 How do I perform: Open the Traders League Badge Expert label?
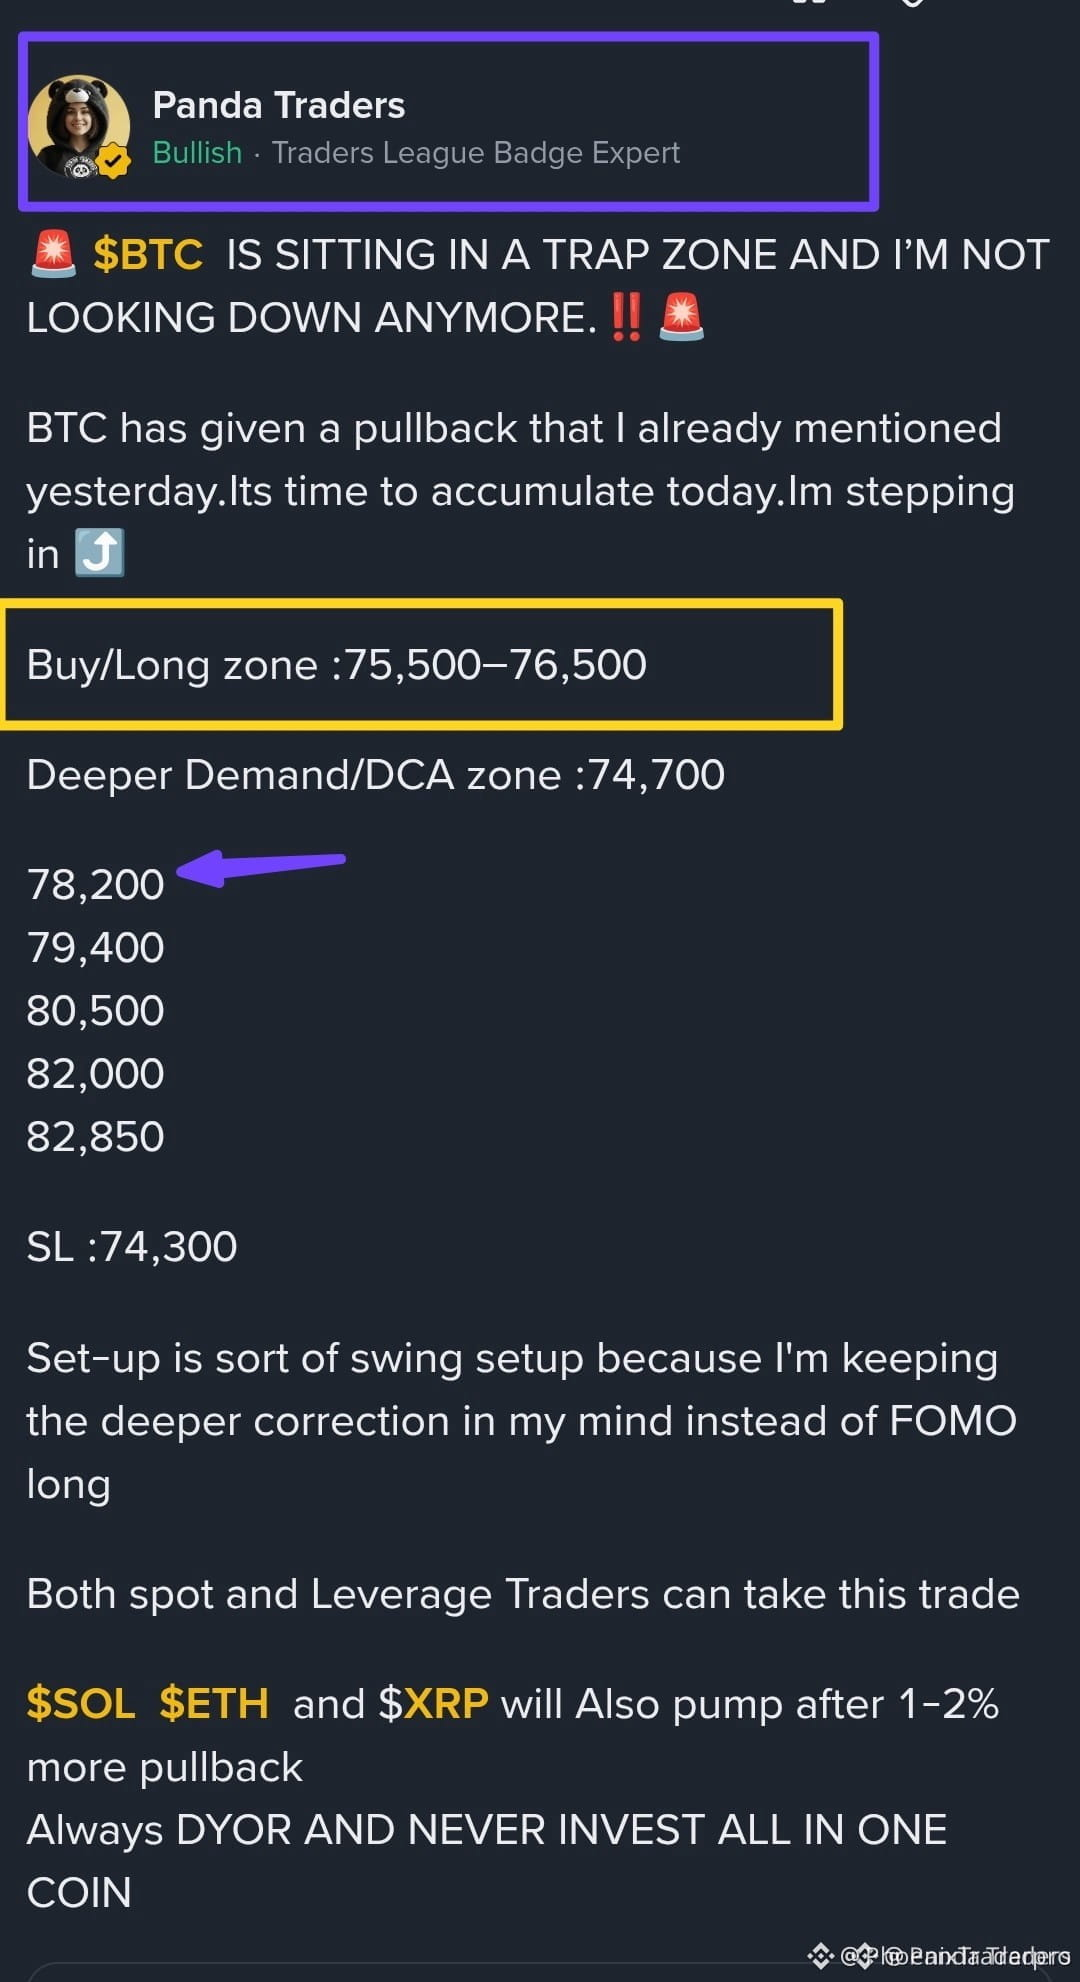point(476,152)
